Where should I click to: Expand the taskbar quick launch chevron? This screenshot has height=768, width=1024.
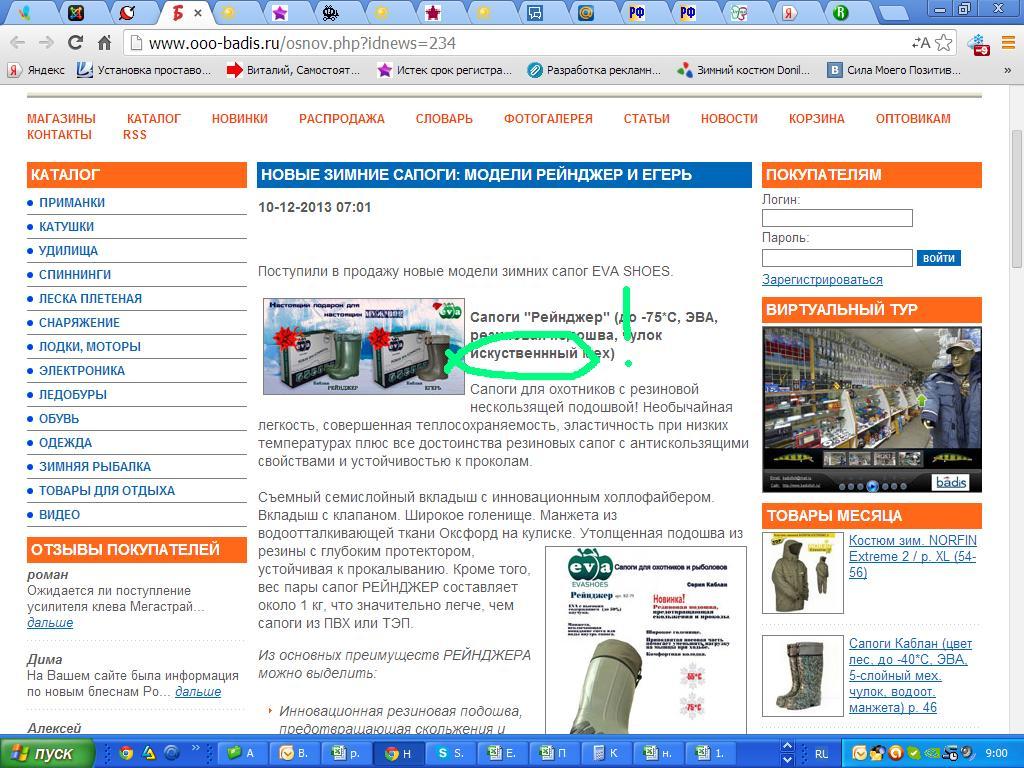pyautogui.click(x=195, y=753)
